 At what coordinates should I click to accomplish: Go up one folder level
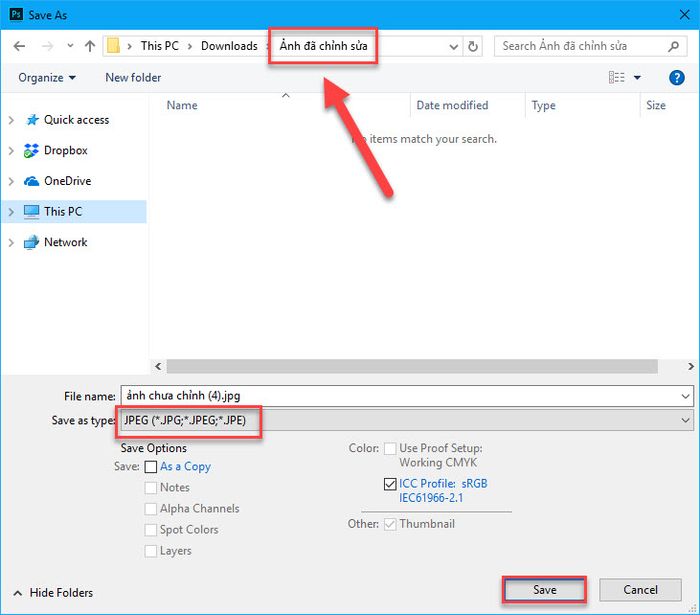pos(90,46)
